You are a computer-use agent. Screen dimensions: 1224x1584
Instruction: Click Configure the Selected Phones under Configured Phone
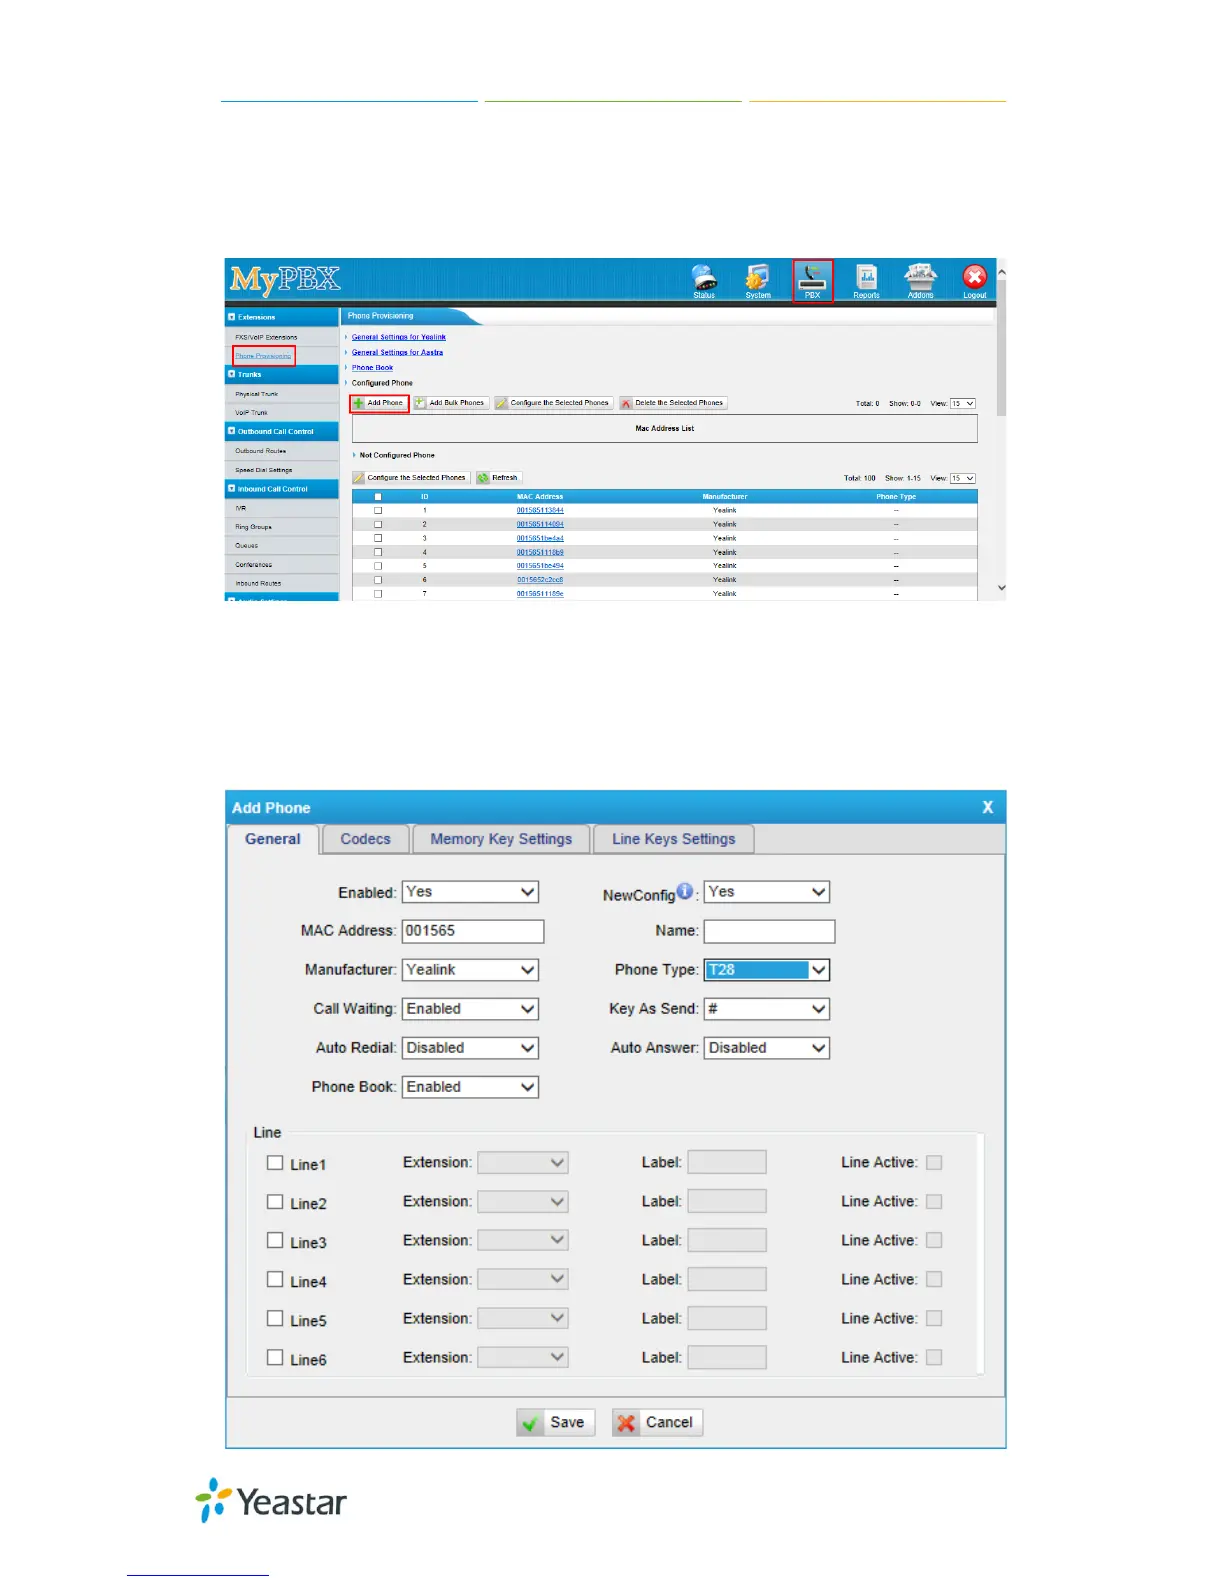[x=553, y=403]
